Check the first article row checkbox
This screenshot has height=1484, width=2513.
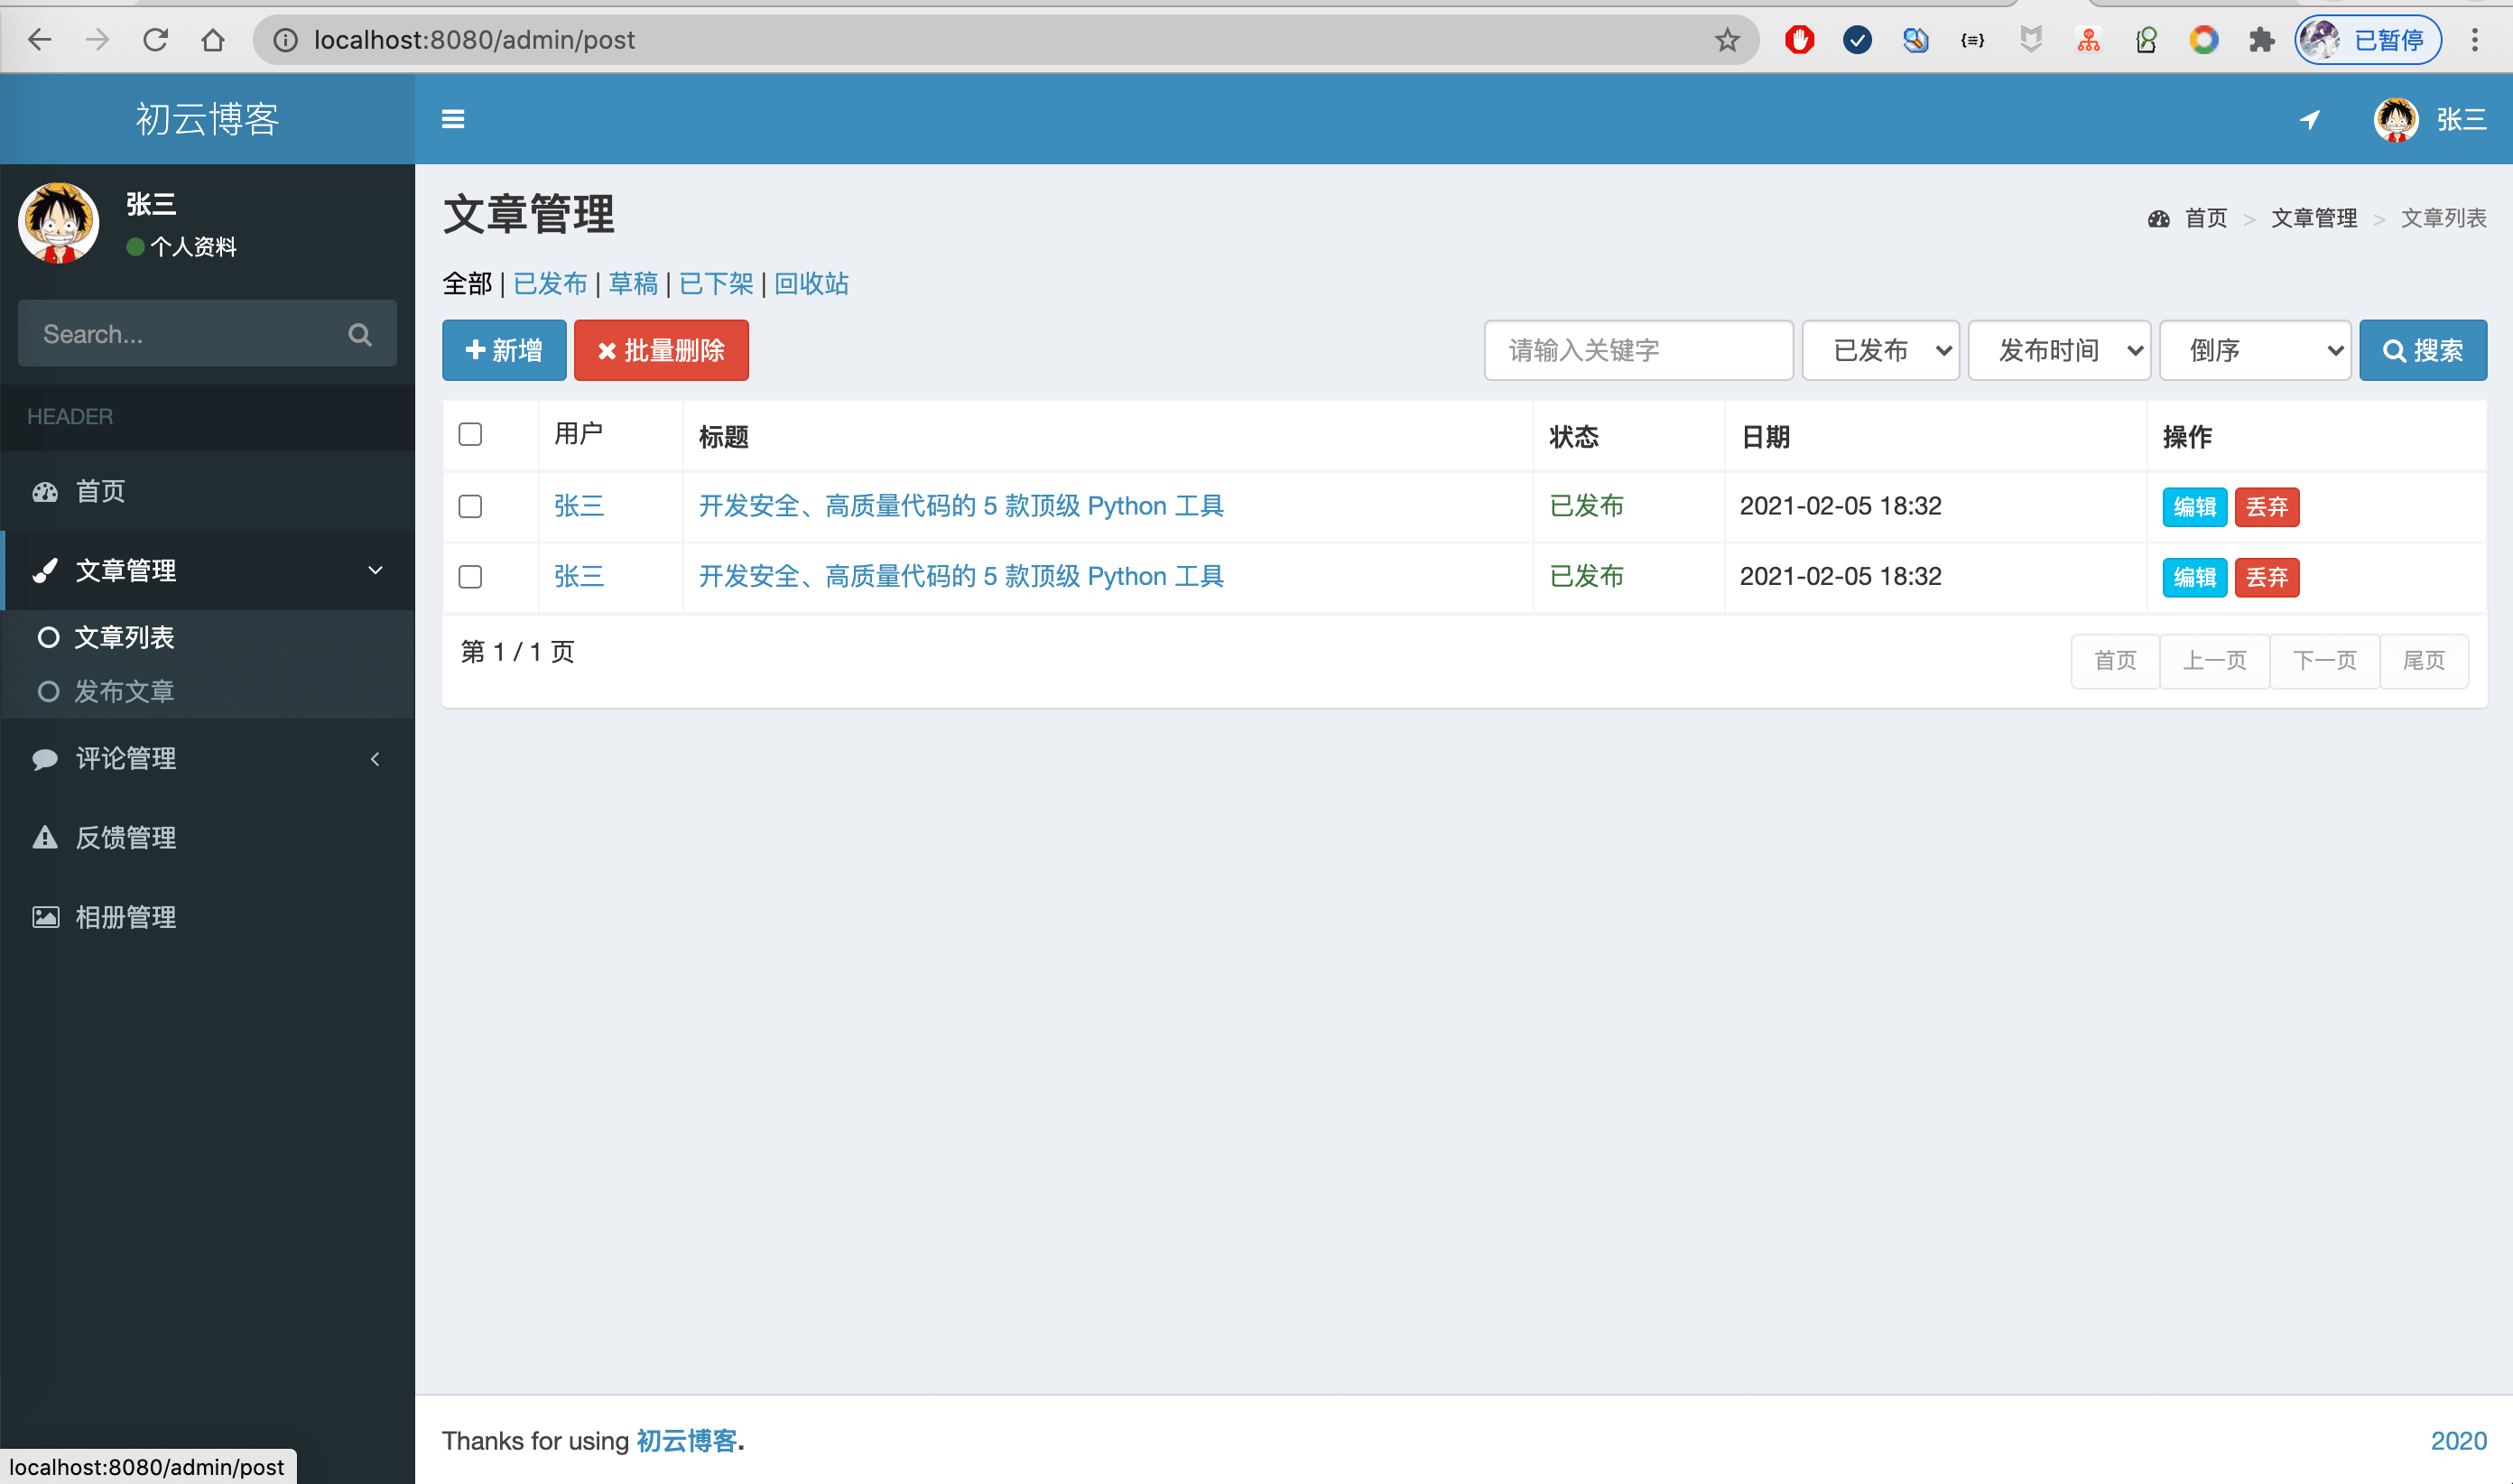tap(470, 507)
